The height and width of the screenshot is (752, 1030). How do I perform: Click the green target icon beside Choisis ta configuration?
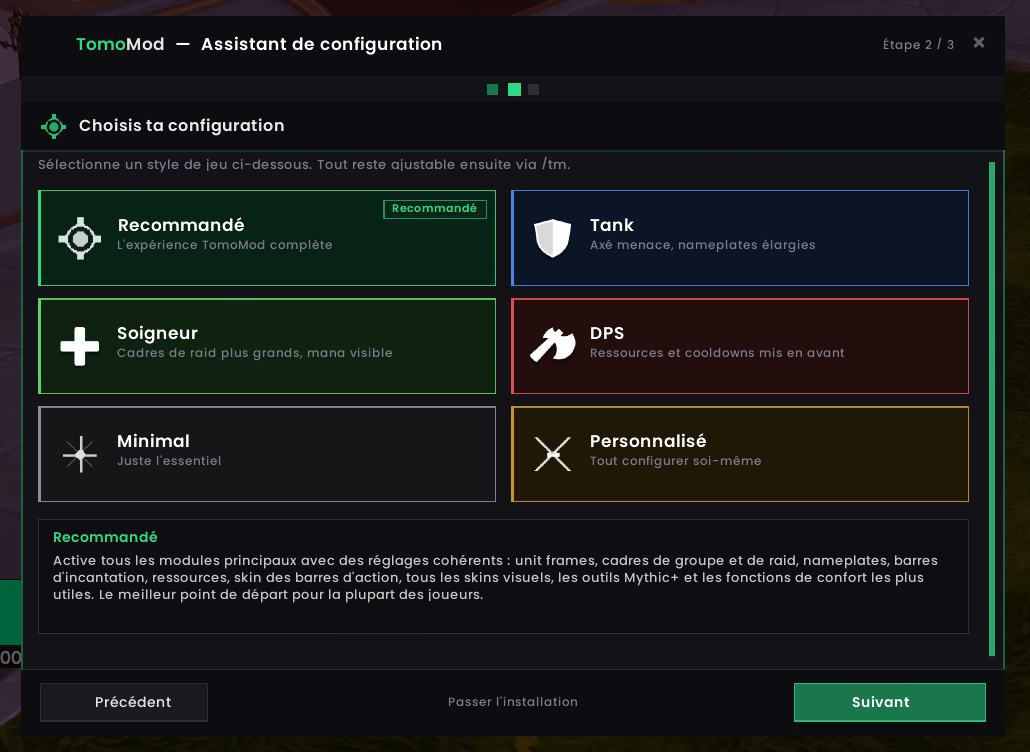pos(53,126)
